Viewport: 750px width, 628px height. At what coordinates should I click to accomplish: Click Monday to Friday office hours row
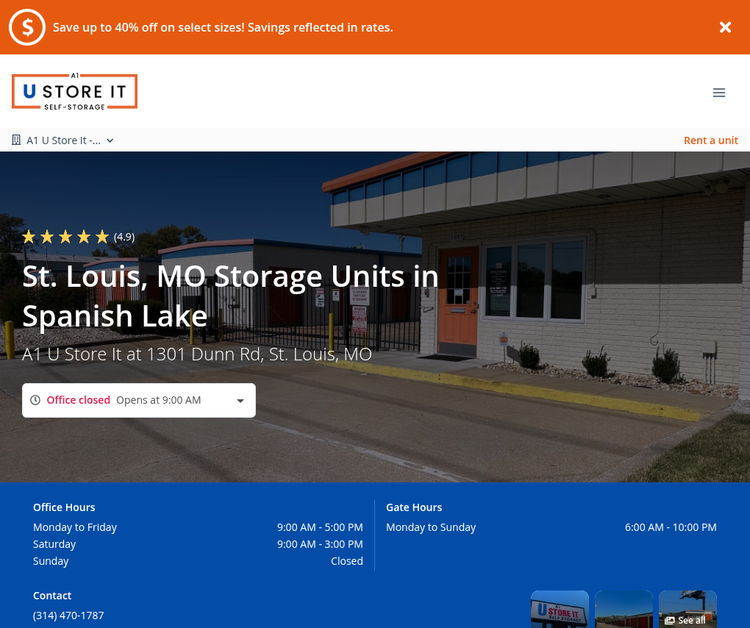click(198, 527)
